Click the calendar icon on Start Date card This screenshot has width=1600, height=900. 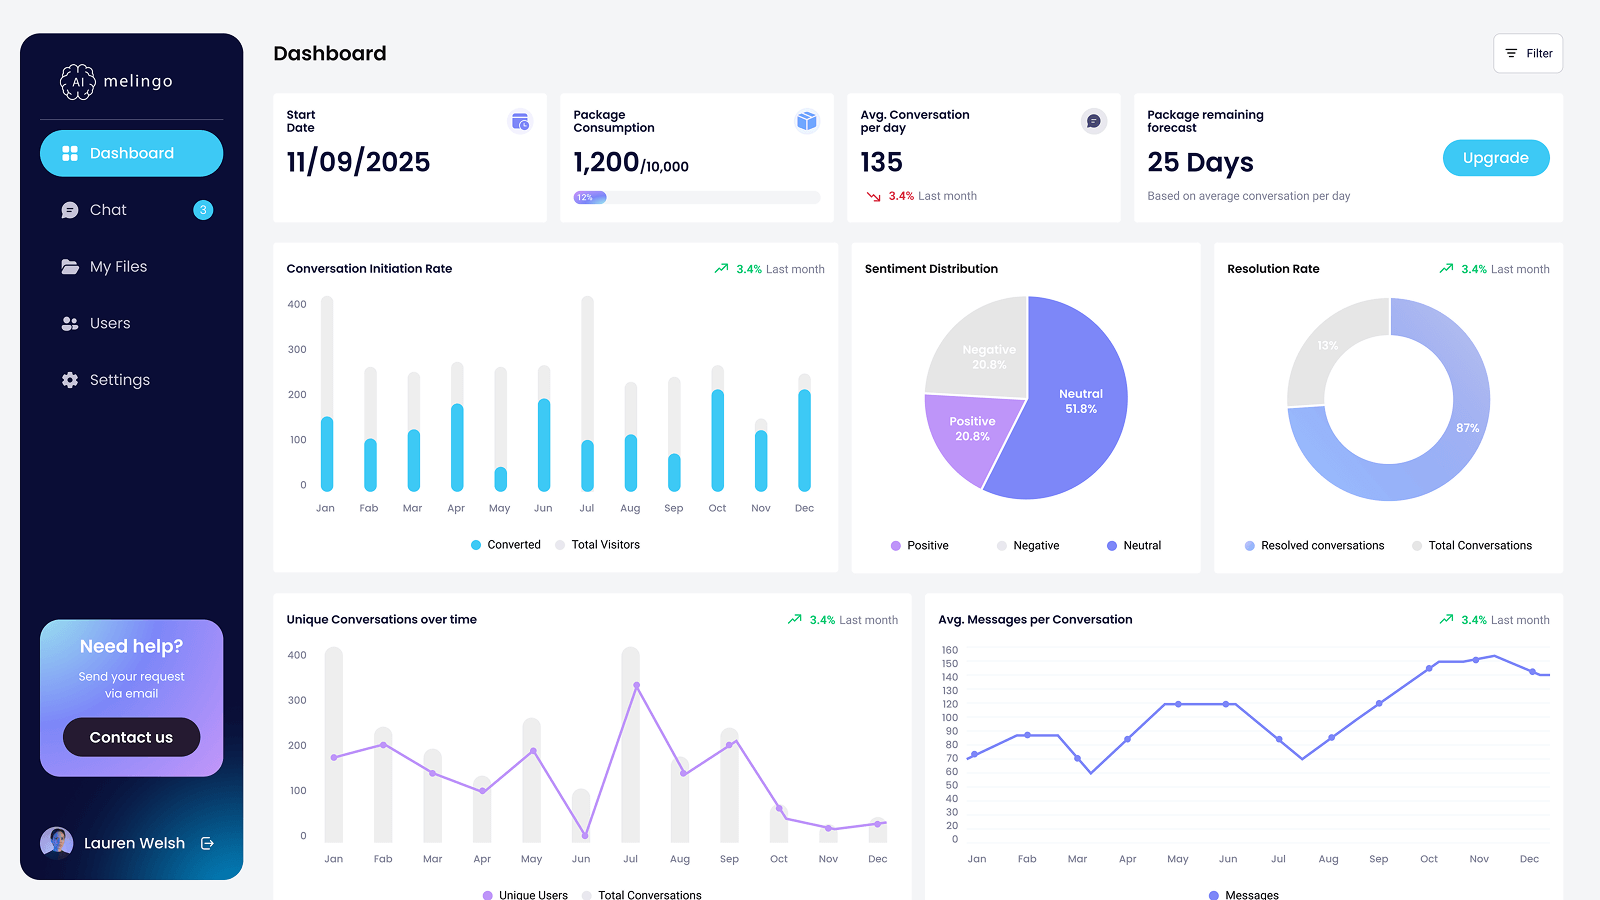tap(520, 121)
